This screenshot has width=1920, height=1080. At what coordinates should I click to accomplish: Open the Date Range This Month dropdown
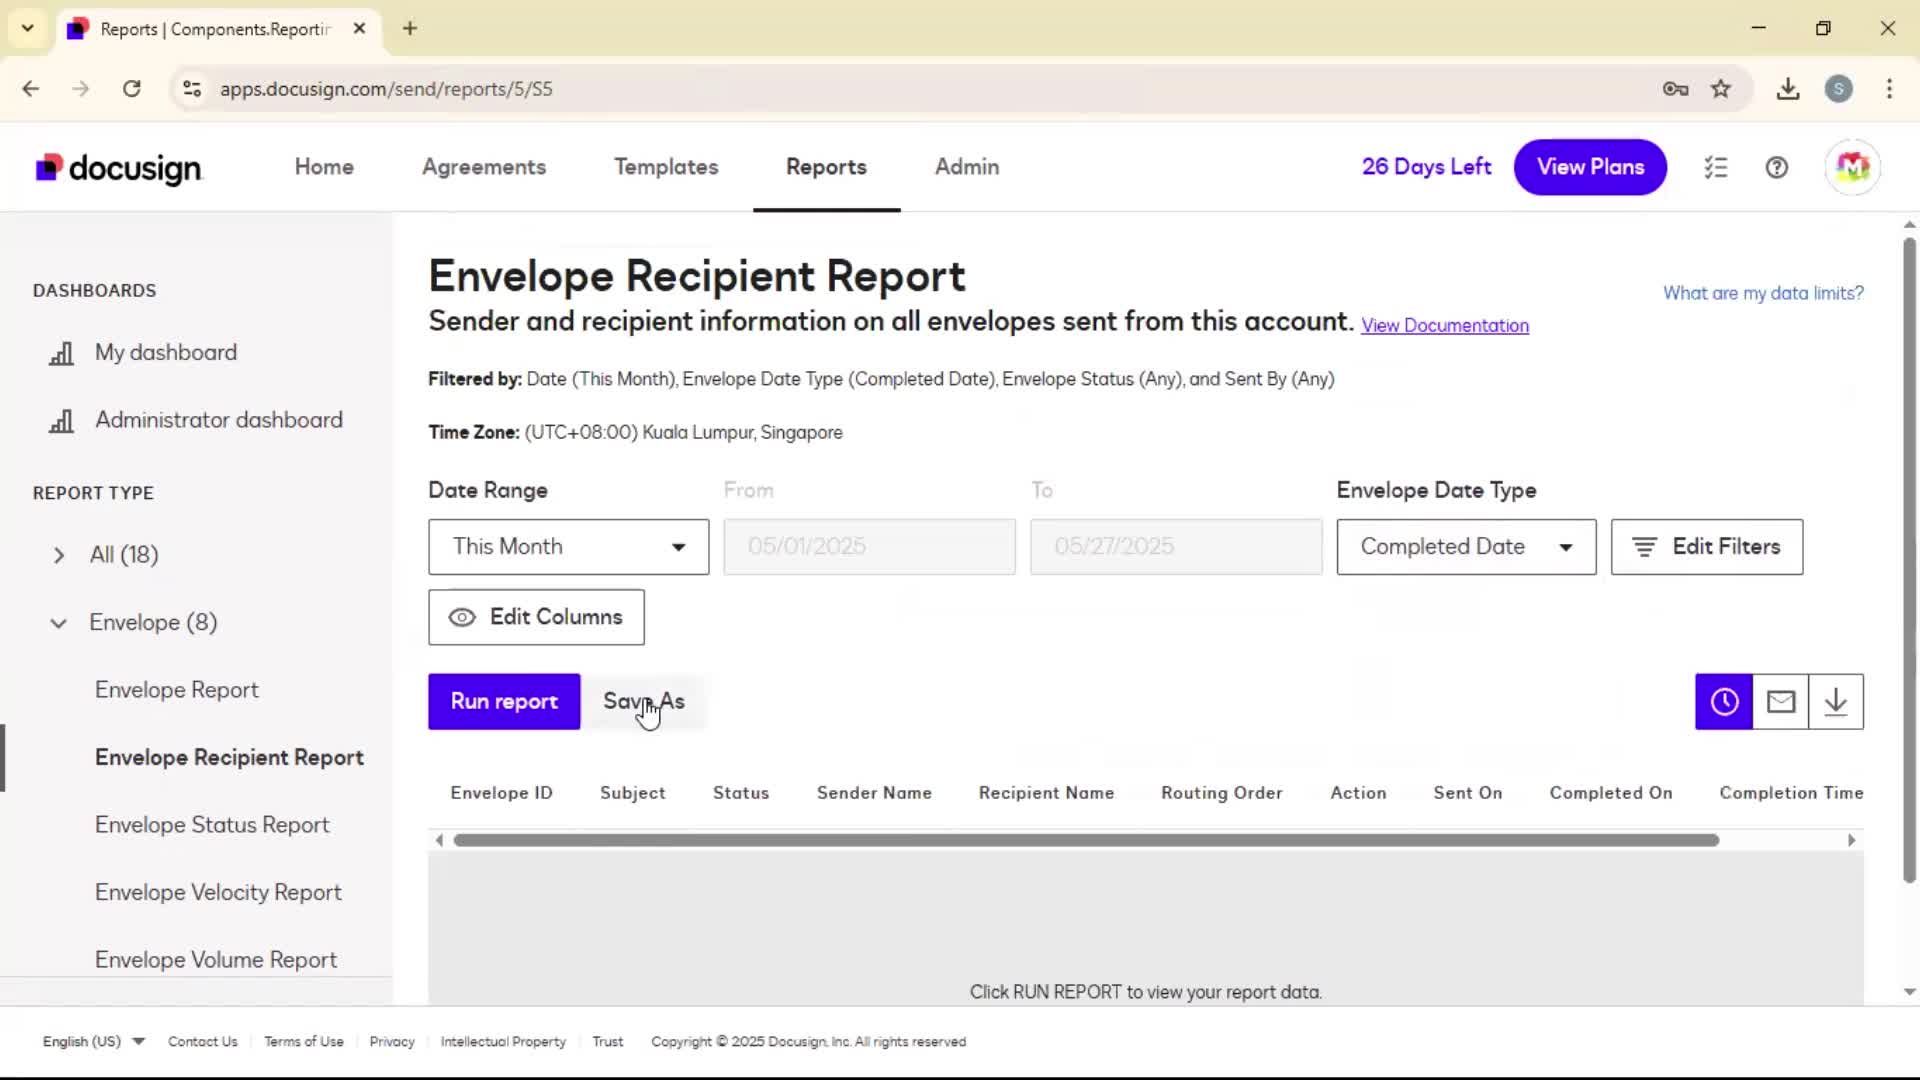(x=568, y=547)
